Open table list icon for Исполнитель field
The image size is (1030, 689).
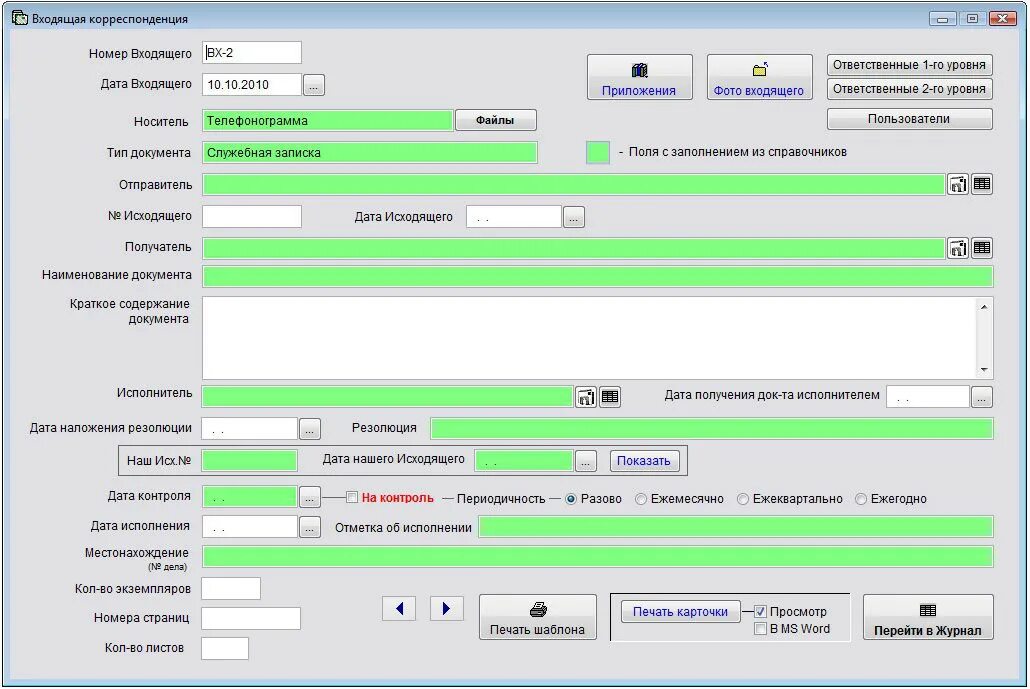point(610,397)
